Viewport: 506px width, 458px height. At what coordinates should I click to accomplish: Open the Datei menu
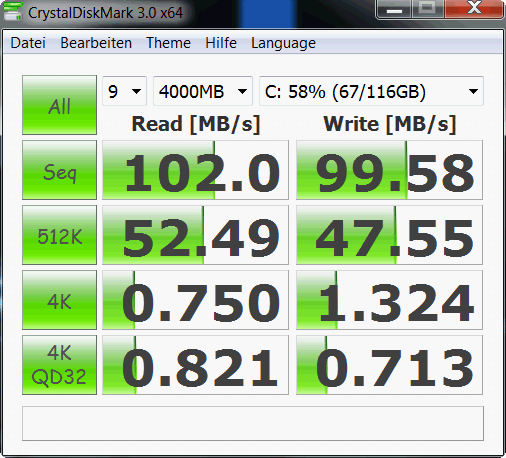click(x=28, y=43)
